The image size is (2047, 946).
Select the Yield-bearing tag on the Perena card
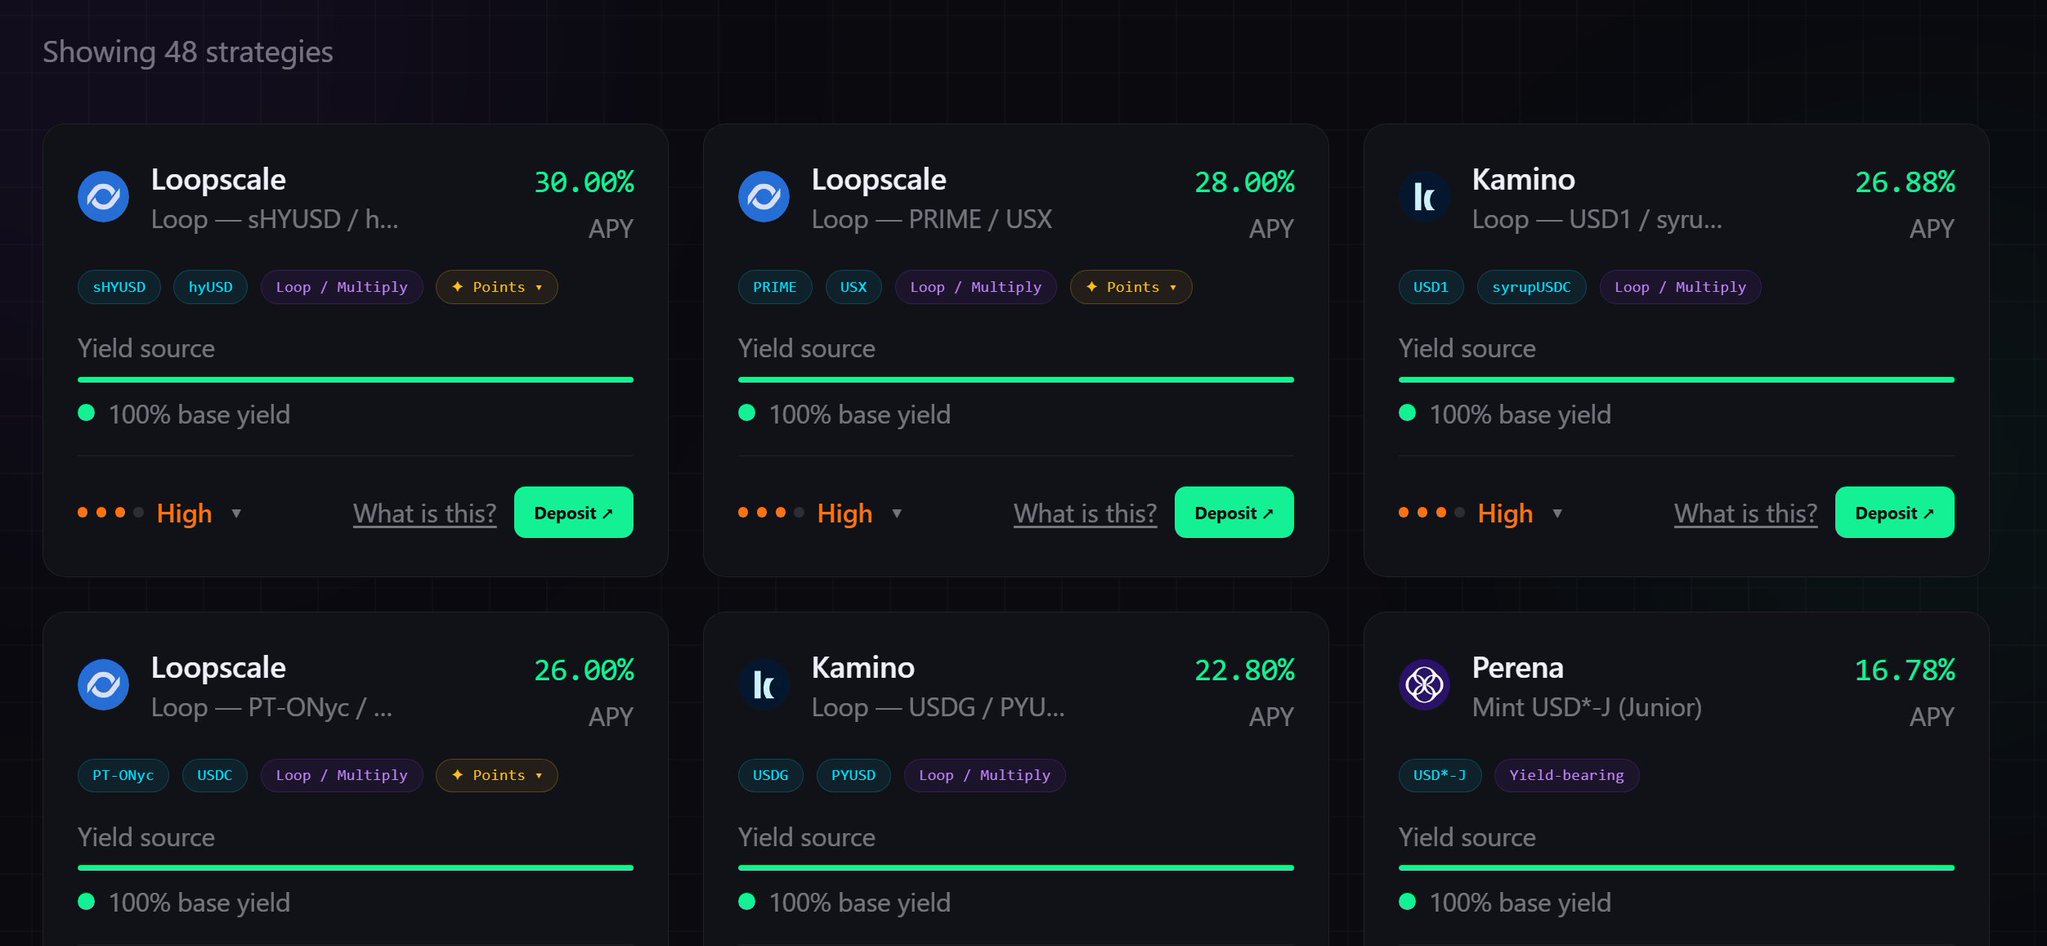click(x=1566, y=775)
